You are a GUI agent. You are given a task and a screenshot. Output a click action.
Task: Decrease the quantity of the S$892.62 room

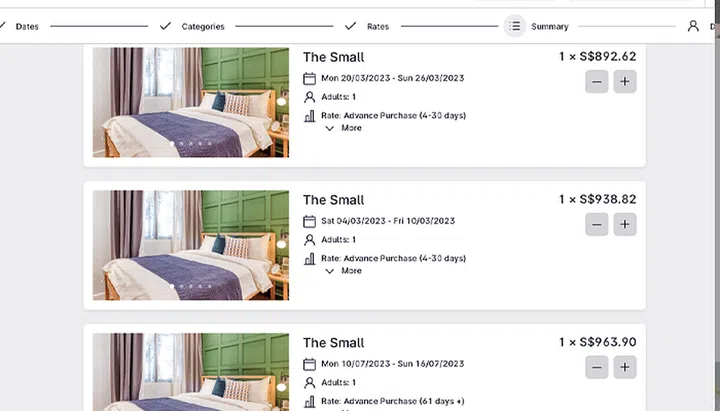coord(597,82)
